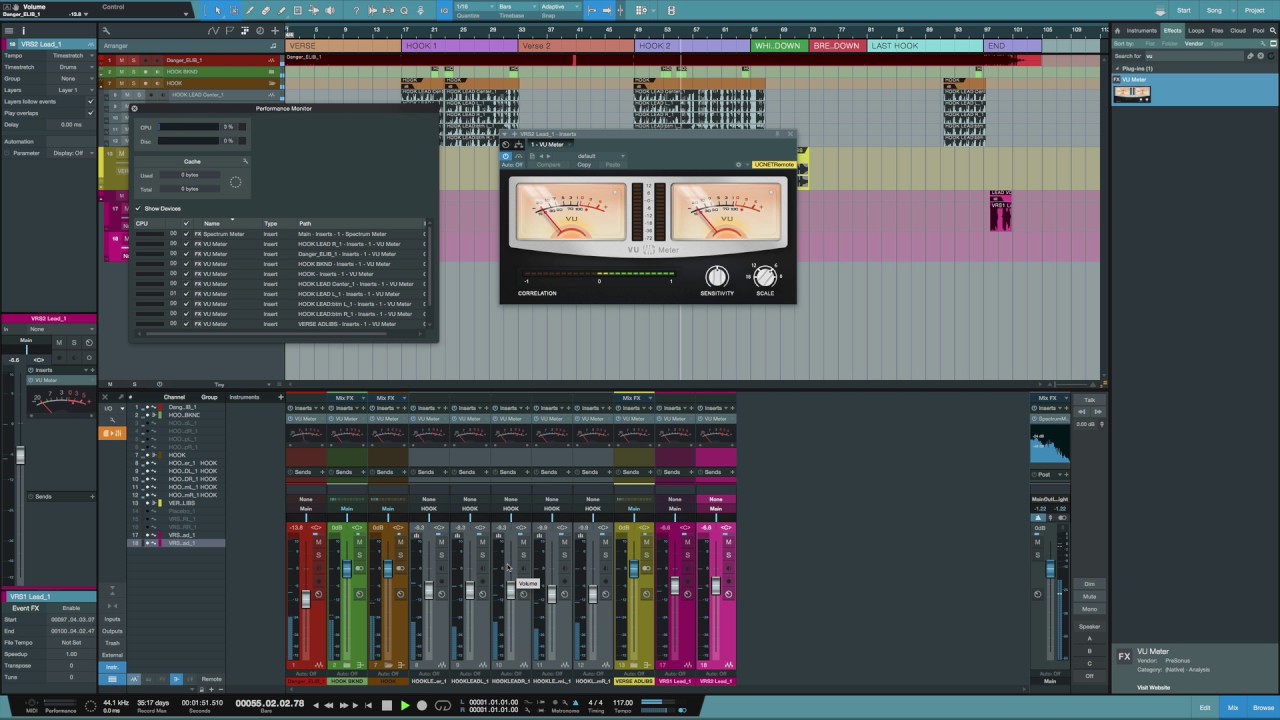
Task: Select the VU Meter thumbnail in browser
Action: tap(1132, 93)
